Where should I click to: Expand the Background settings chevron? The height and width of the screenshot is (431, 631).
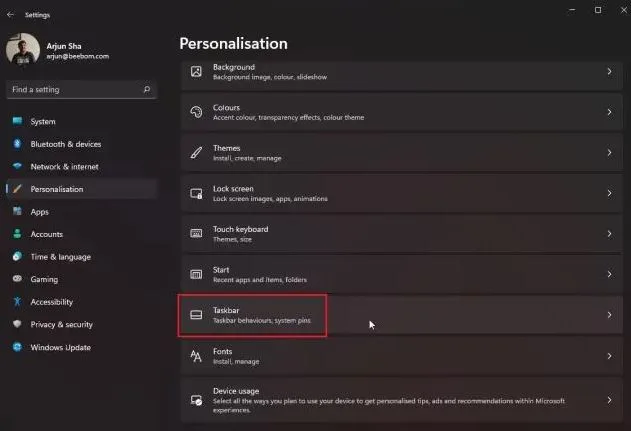click(609, 72)
